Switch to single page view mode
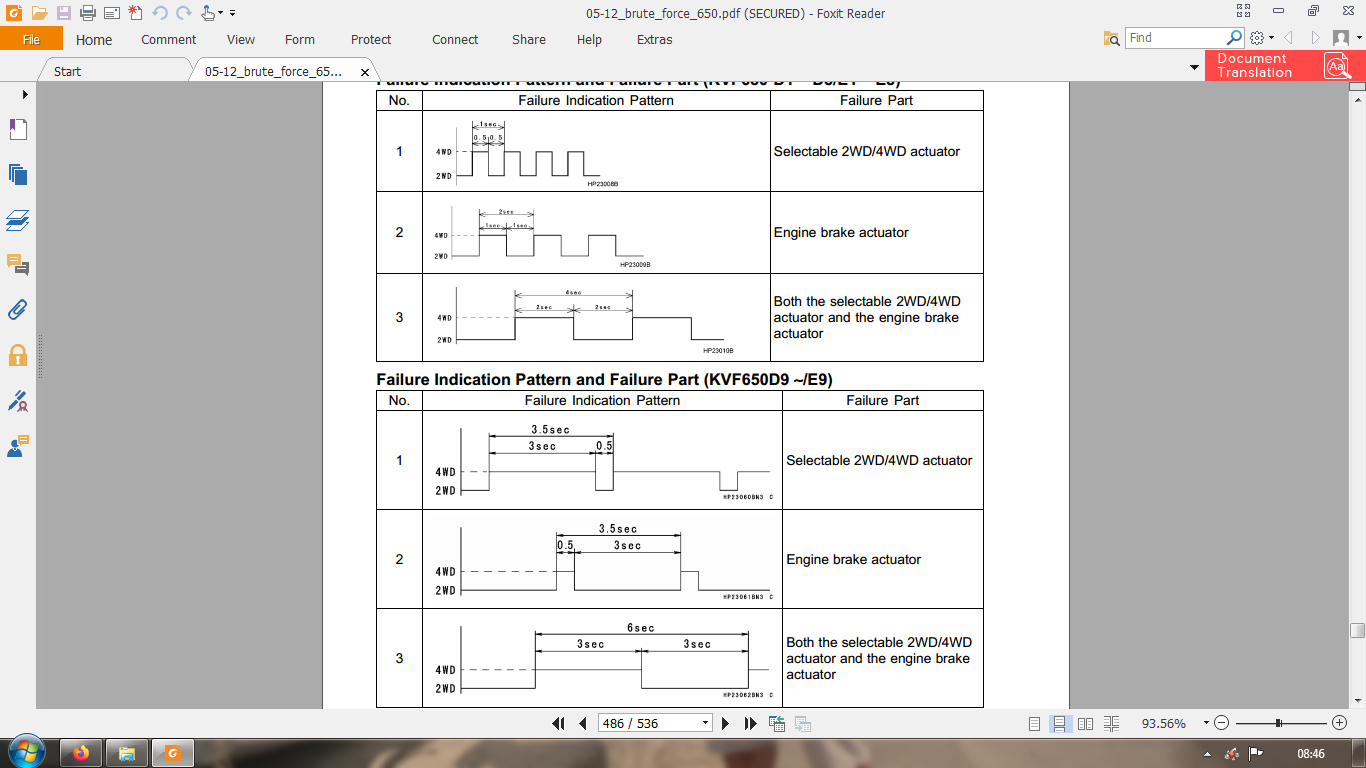Image resolution: width=1366 pixels, height=768 pixels. coord(1035,723)
